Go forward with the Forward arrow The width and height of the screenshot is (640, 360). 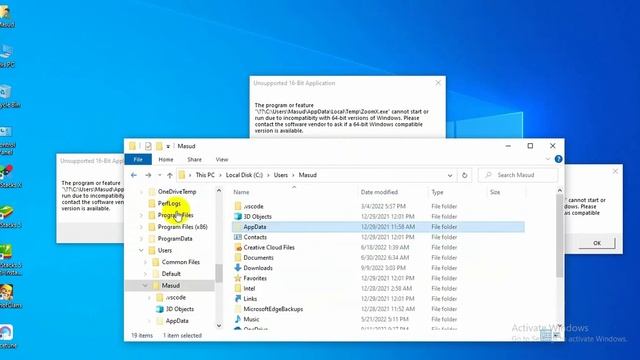point(148,175)
